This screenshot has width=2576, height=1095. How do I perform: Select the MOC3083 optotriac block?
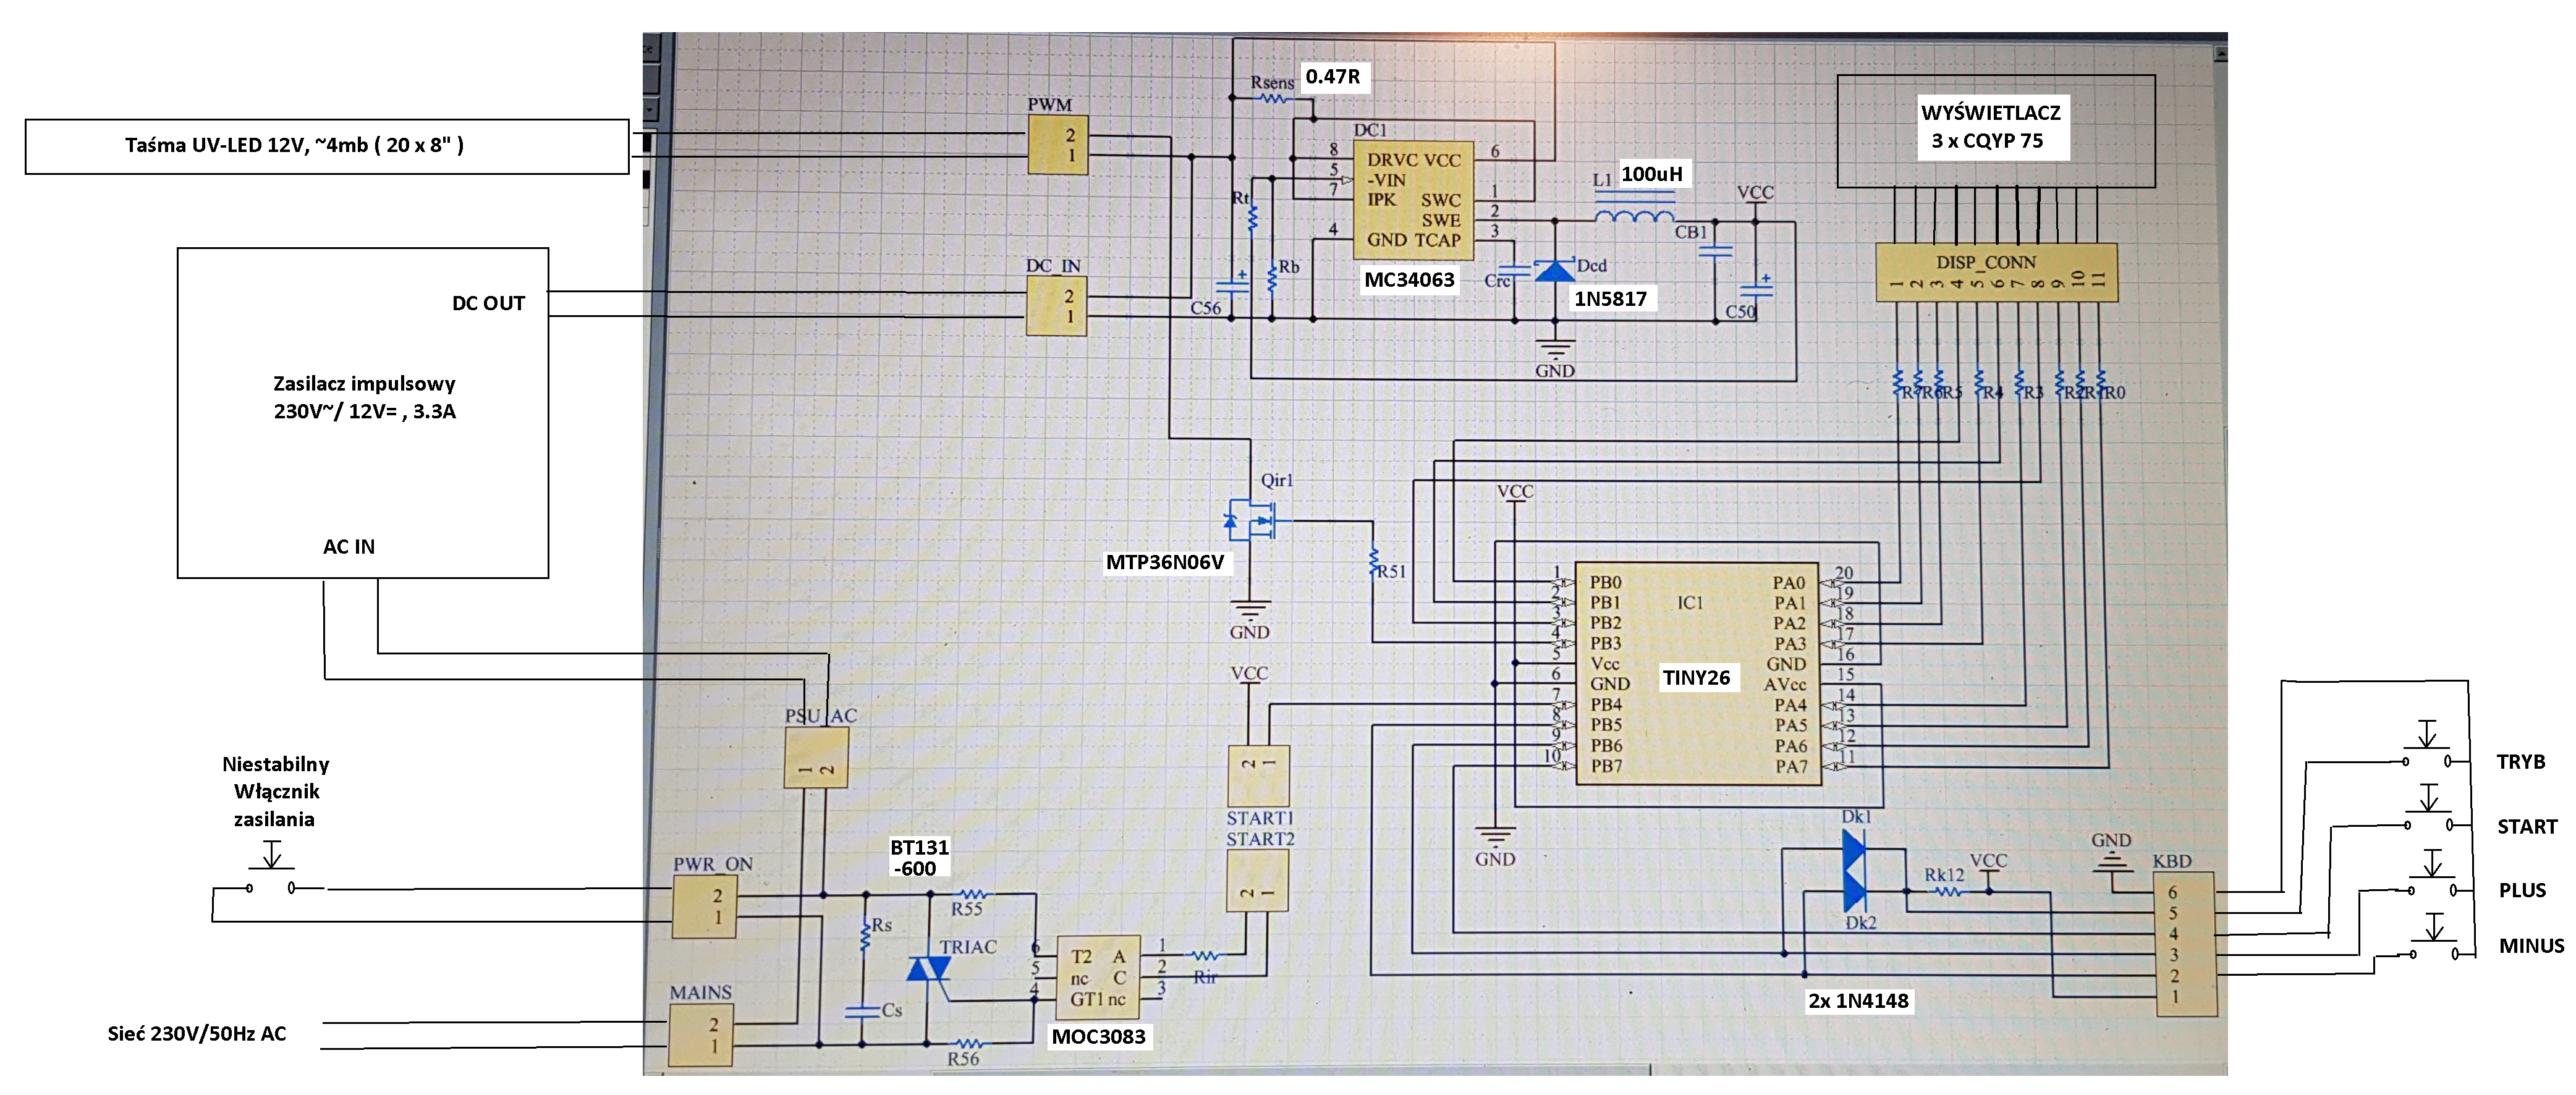click(1097, 977)
